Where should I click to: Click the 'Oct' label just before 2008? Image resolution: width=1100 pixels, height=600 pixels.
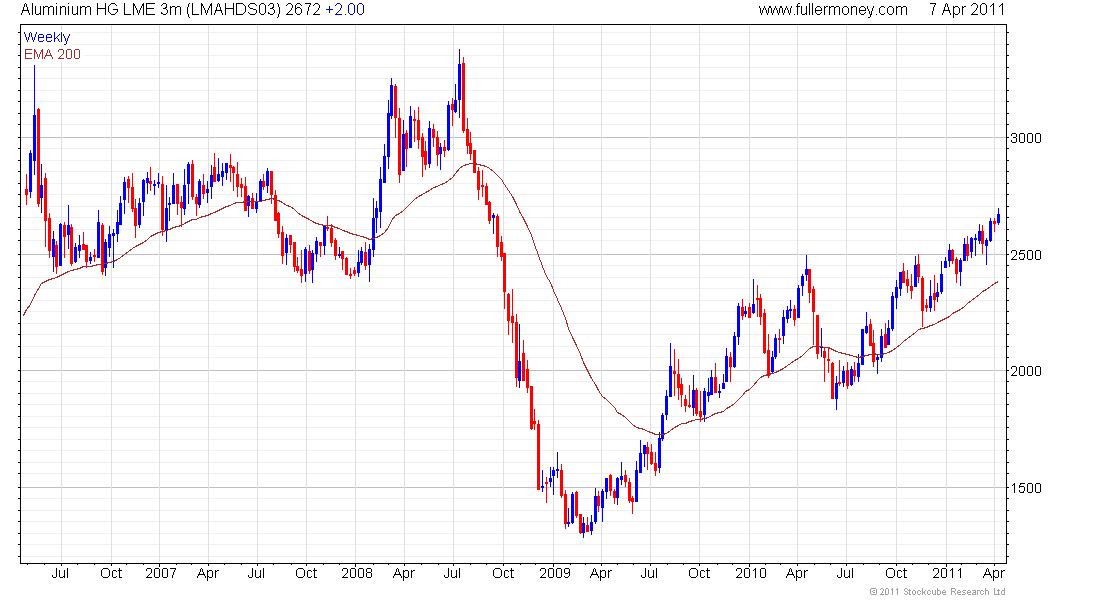pyautogui.click(x=306, y=573)
